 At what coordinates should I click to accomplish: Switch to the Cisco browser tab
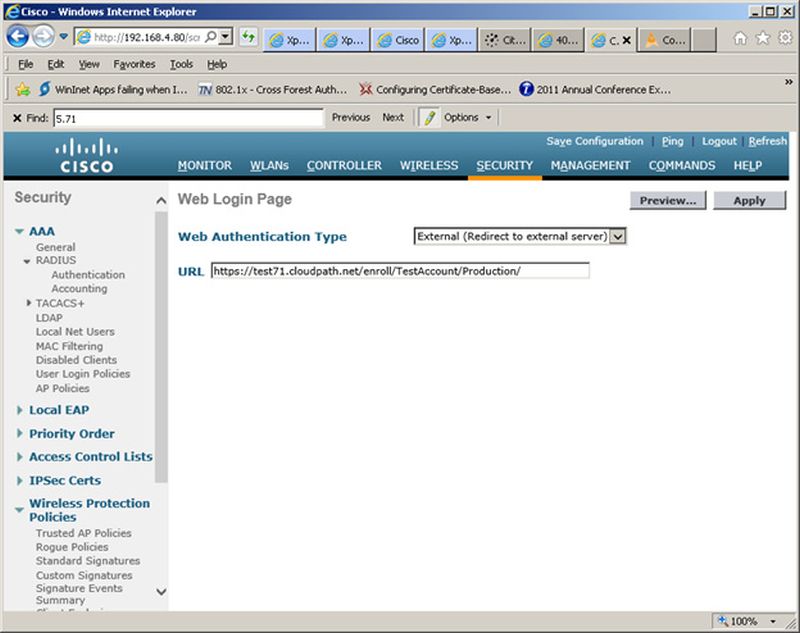click(399, 40)
